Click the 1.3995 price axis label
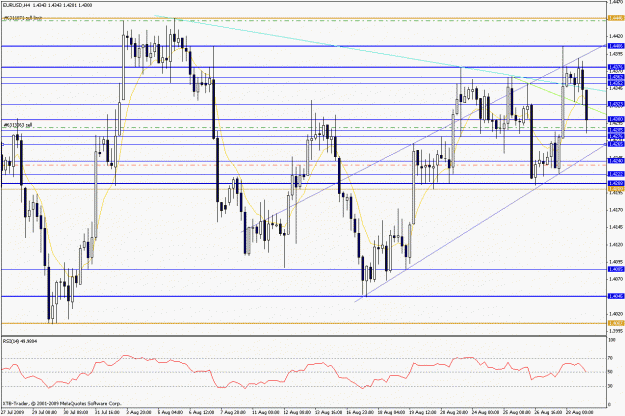Screen dimensions: 625x416 pyautogui.click(x=616, y=331)
